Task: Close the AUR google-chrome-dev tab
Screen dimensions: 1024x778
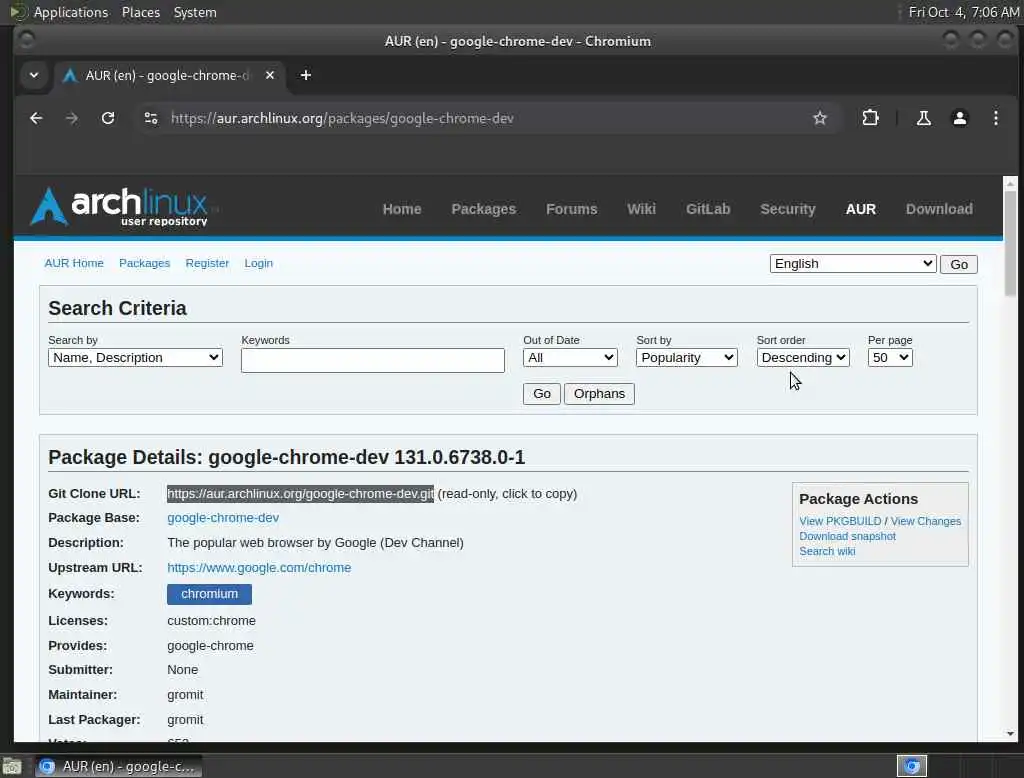Action: tap(270, 75)
